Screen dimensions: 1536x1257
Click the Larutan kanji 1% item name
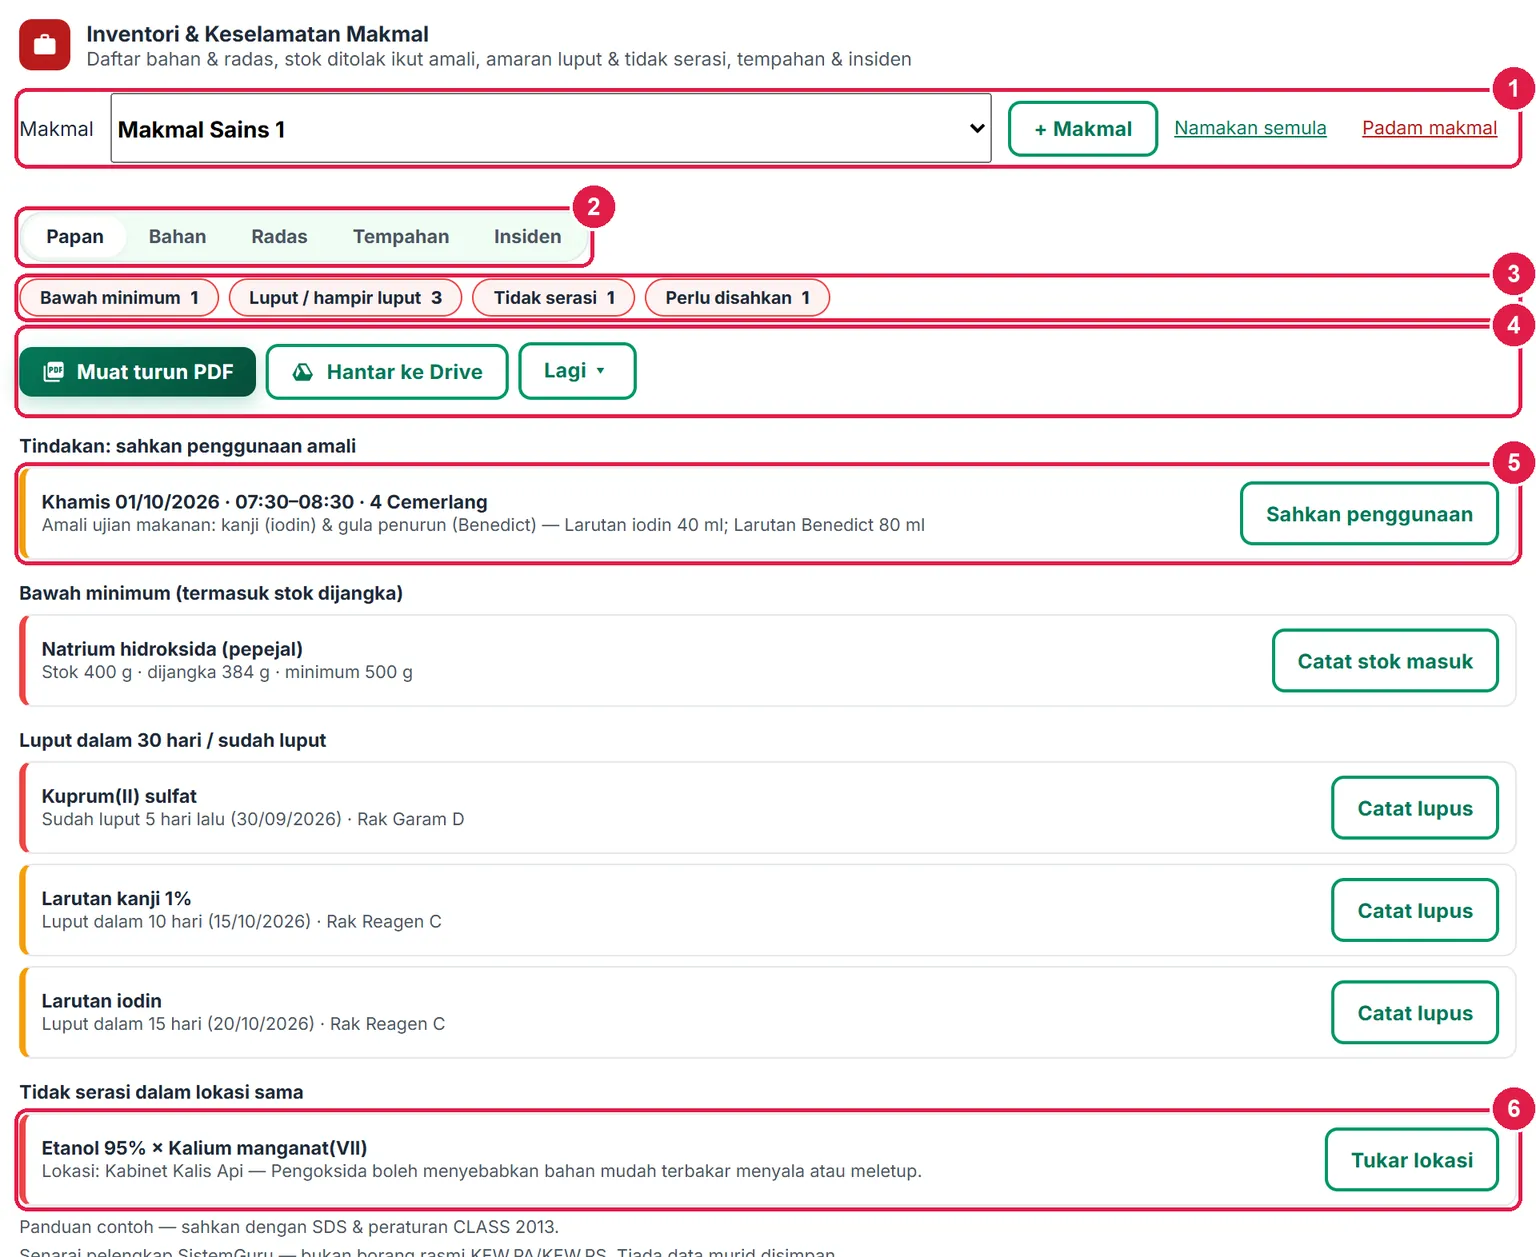[116, 899]
